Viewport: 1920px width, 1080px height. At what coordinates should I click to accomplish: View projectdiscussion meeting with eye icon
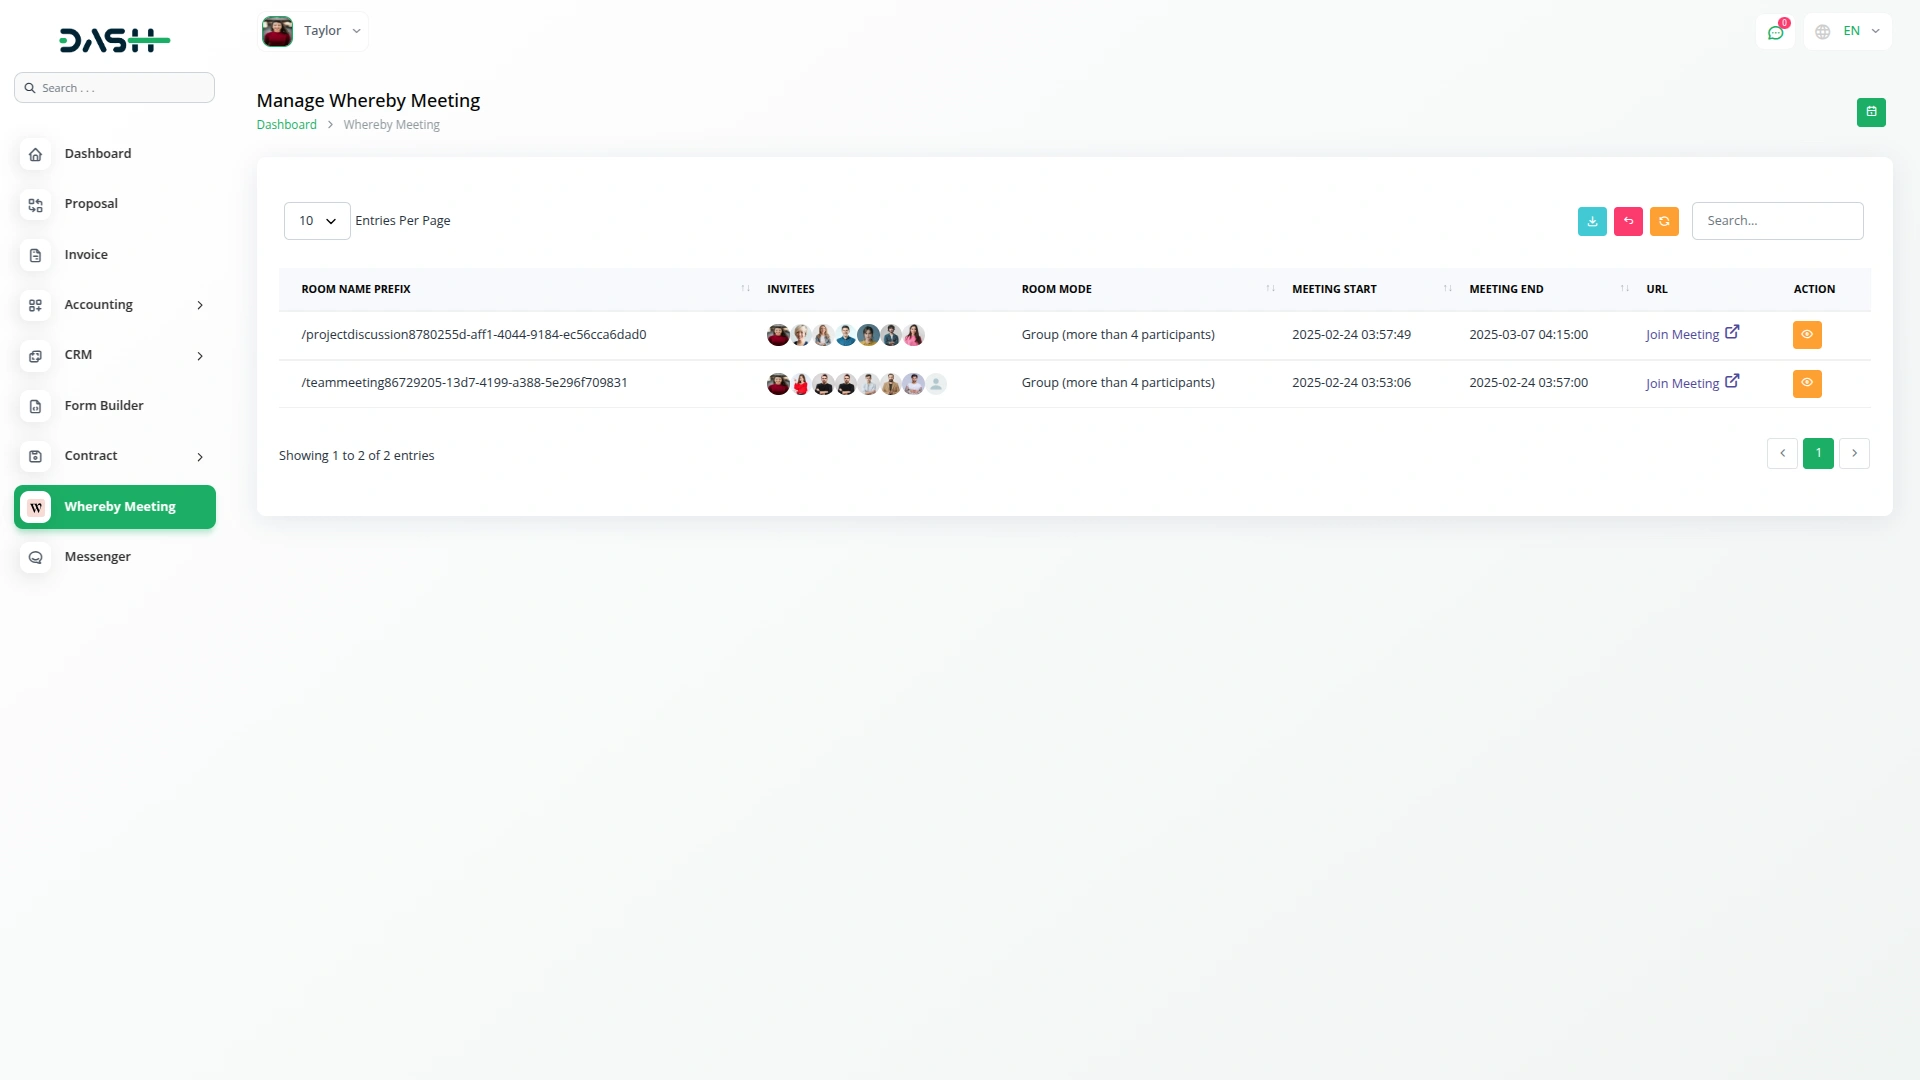[1807, 335]
